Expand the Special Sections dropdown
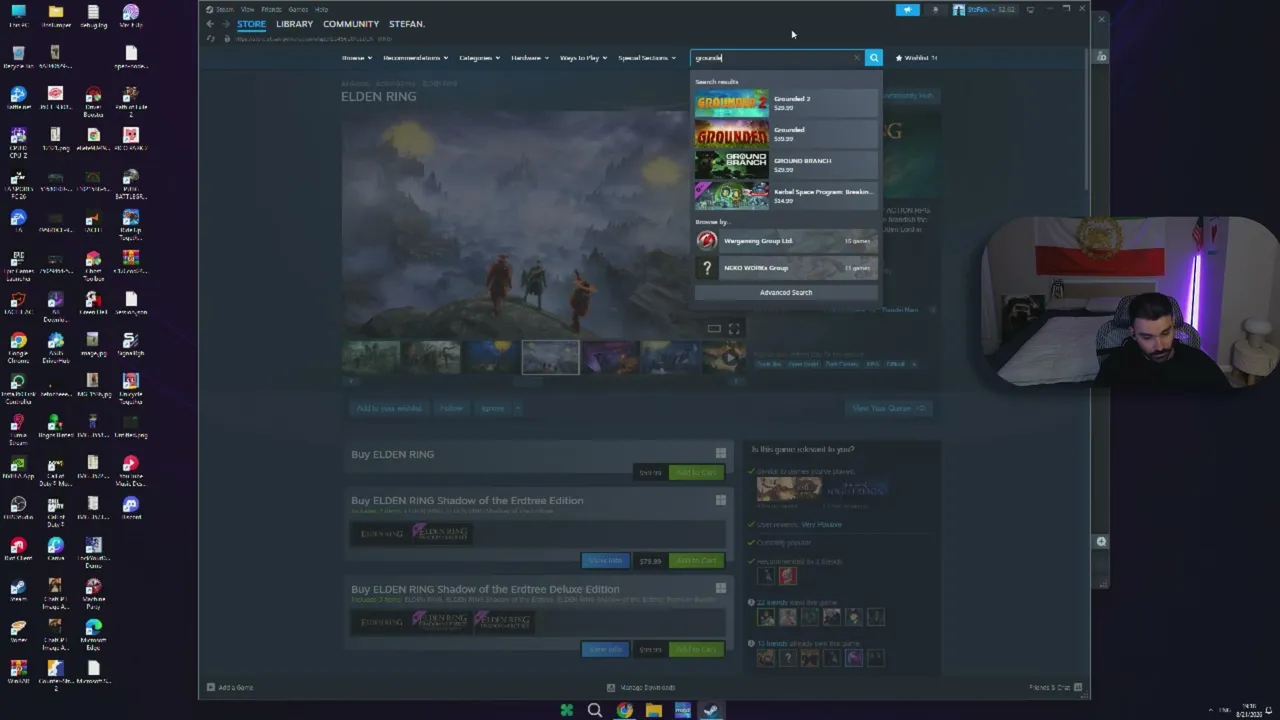Image resolution: width=1280 pixels, height=720 pixels. coord(647,58)
